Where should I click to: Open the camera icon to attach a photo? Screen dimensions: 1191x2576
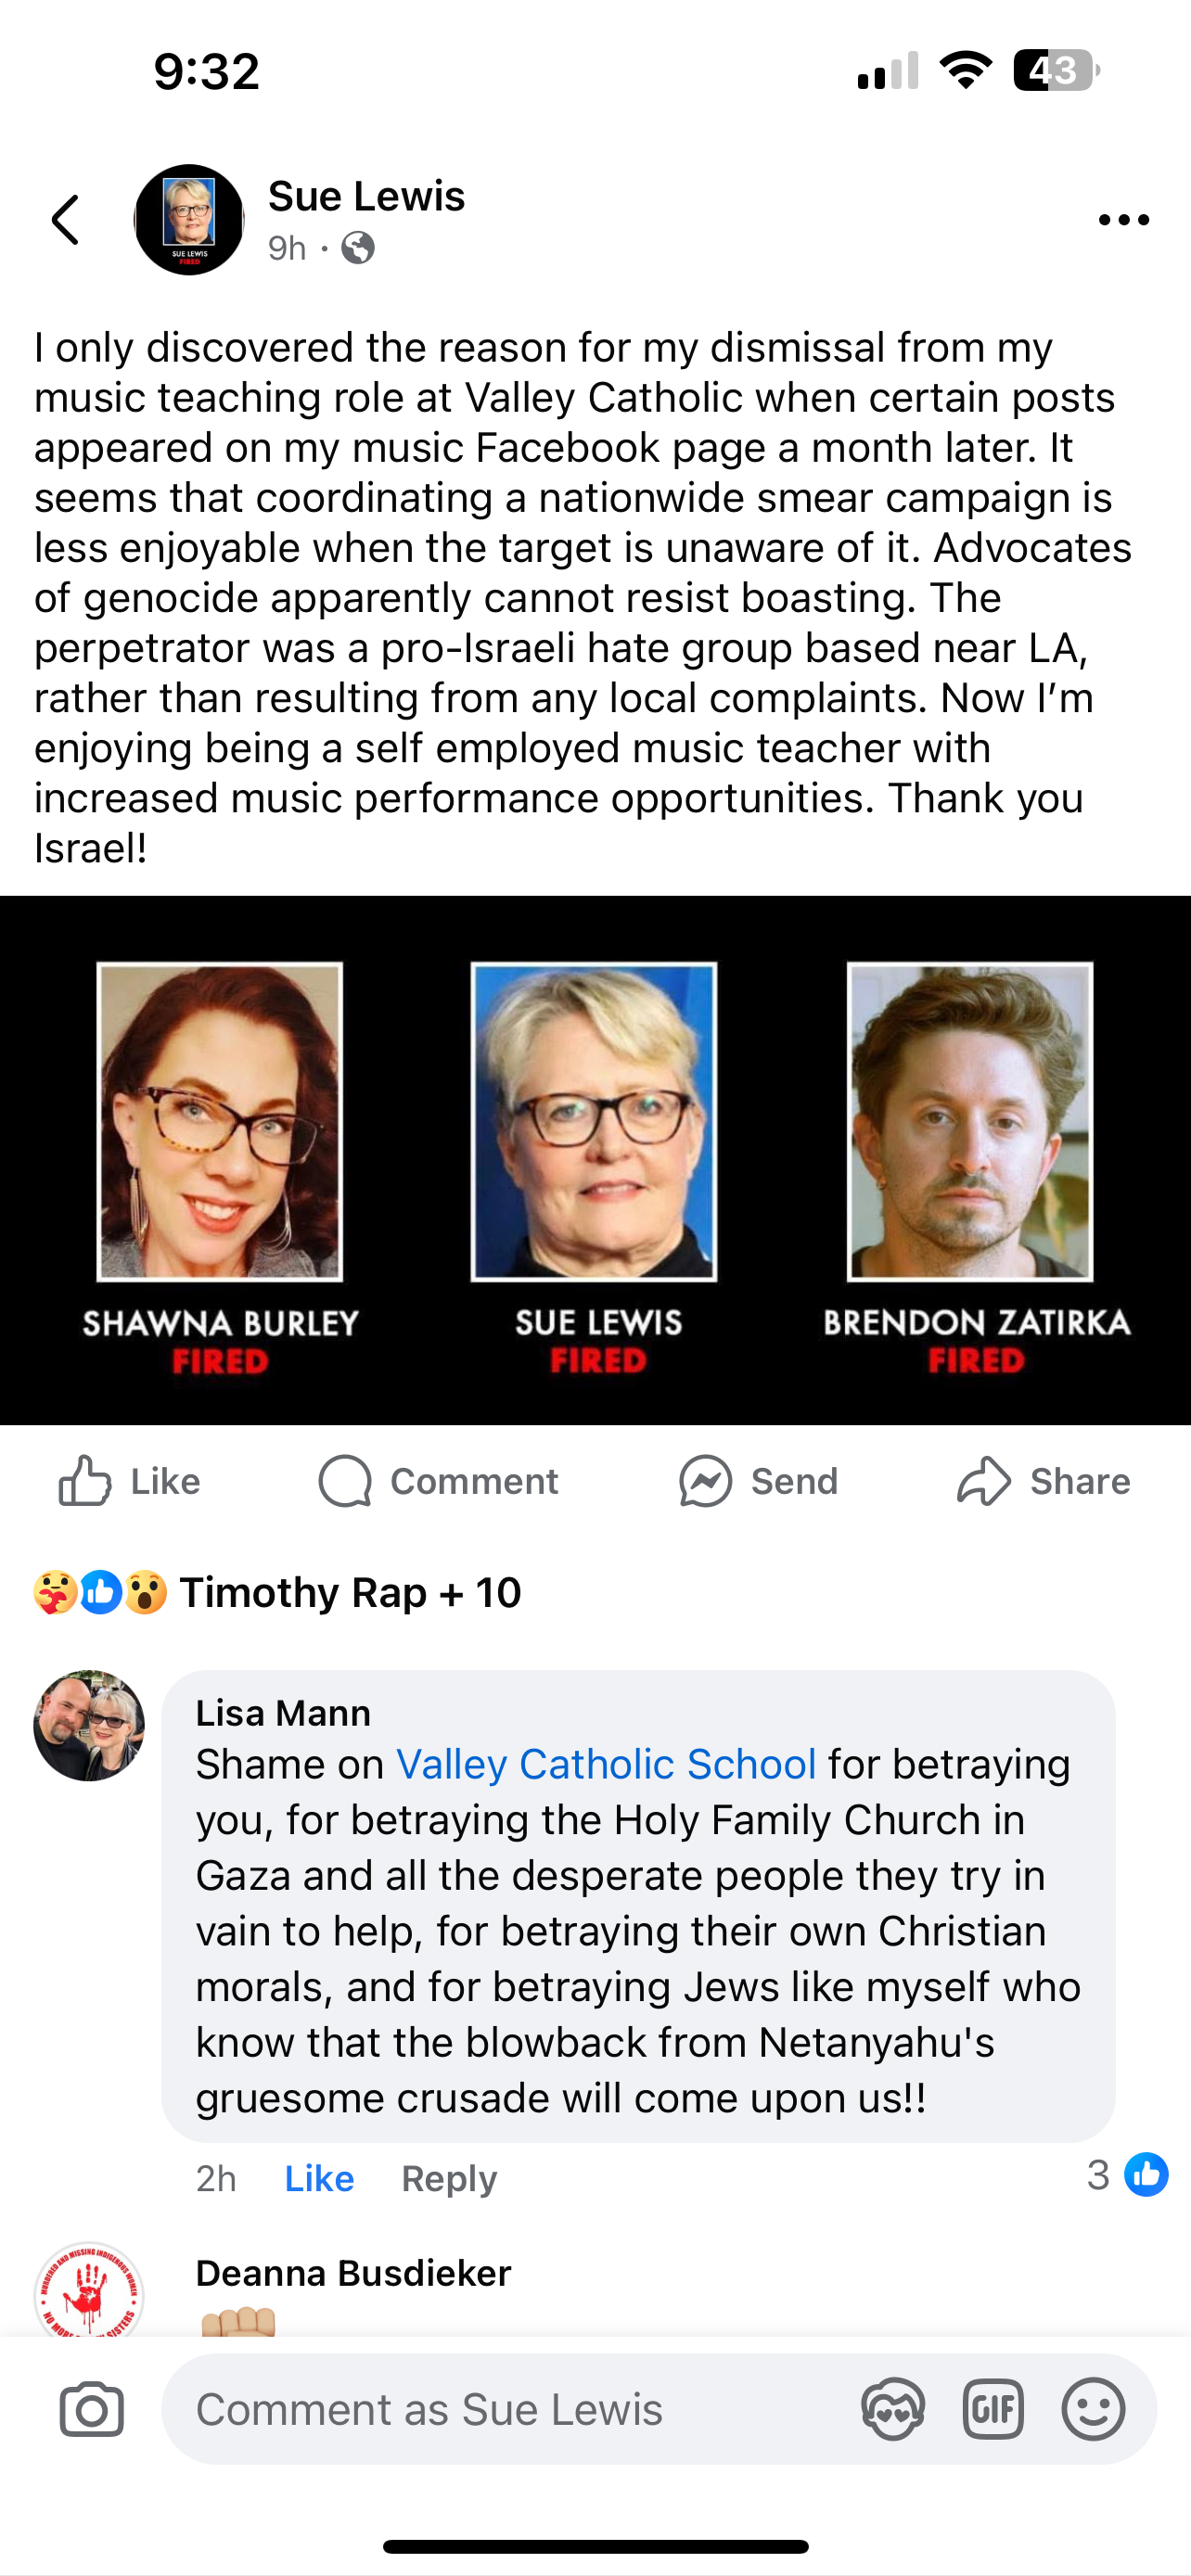[x=91, y=2409]
